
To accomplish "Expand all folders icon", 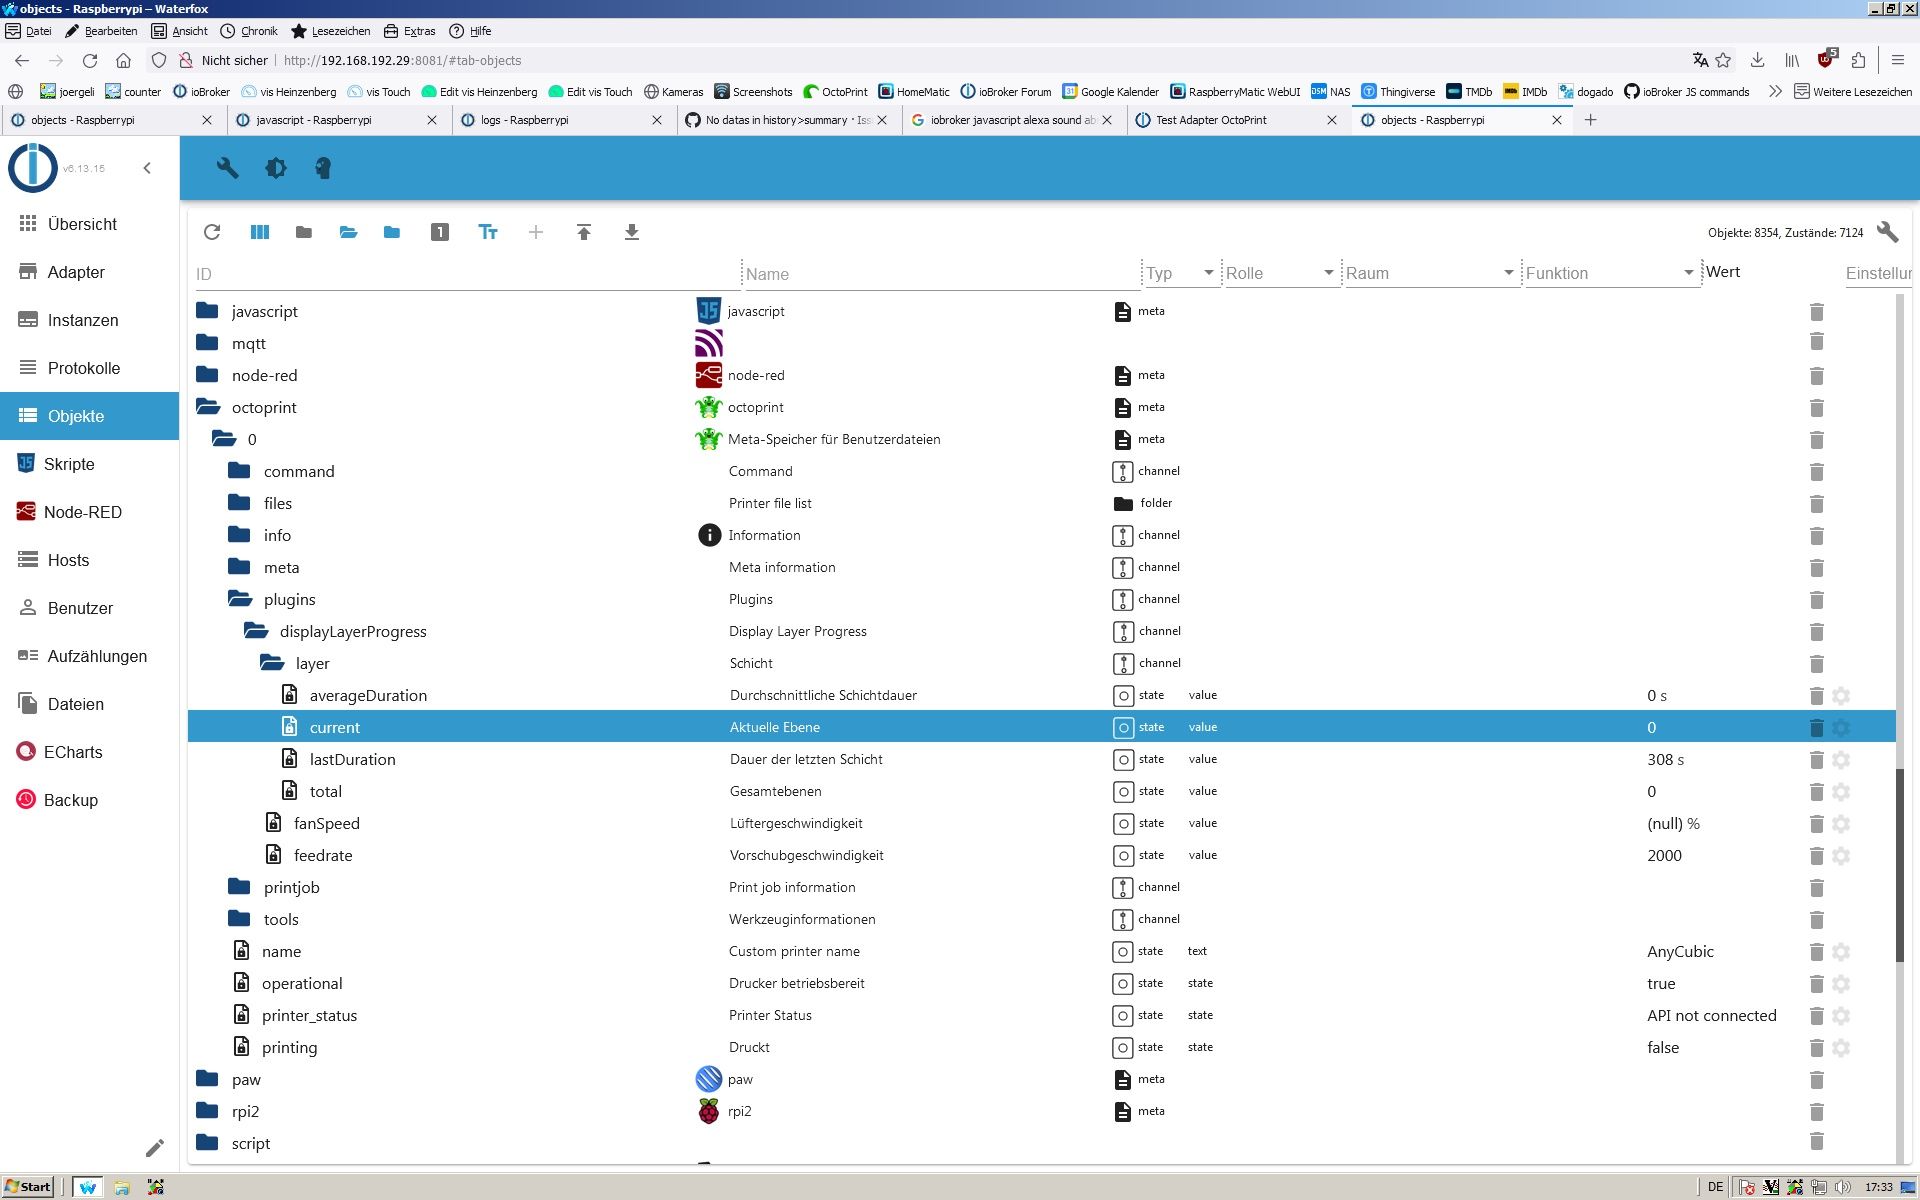I will [392, 232].
